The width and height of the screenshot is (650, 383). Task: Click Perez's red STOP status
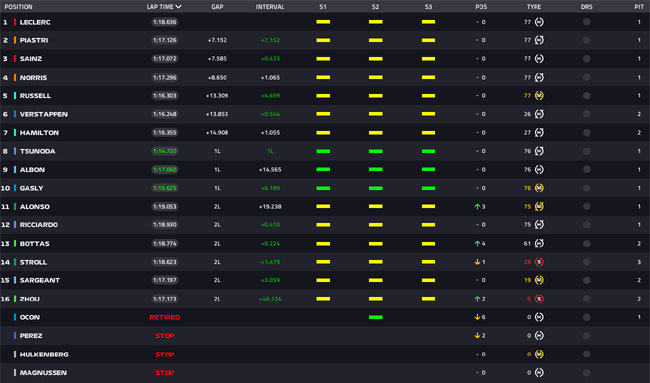(165, 336)
